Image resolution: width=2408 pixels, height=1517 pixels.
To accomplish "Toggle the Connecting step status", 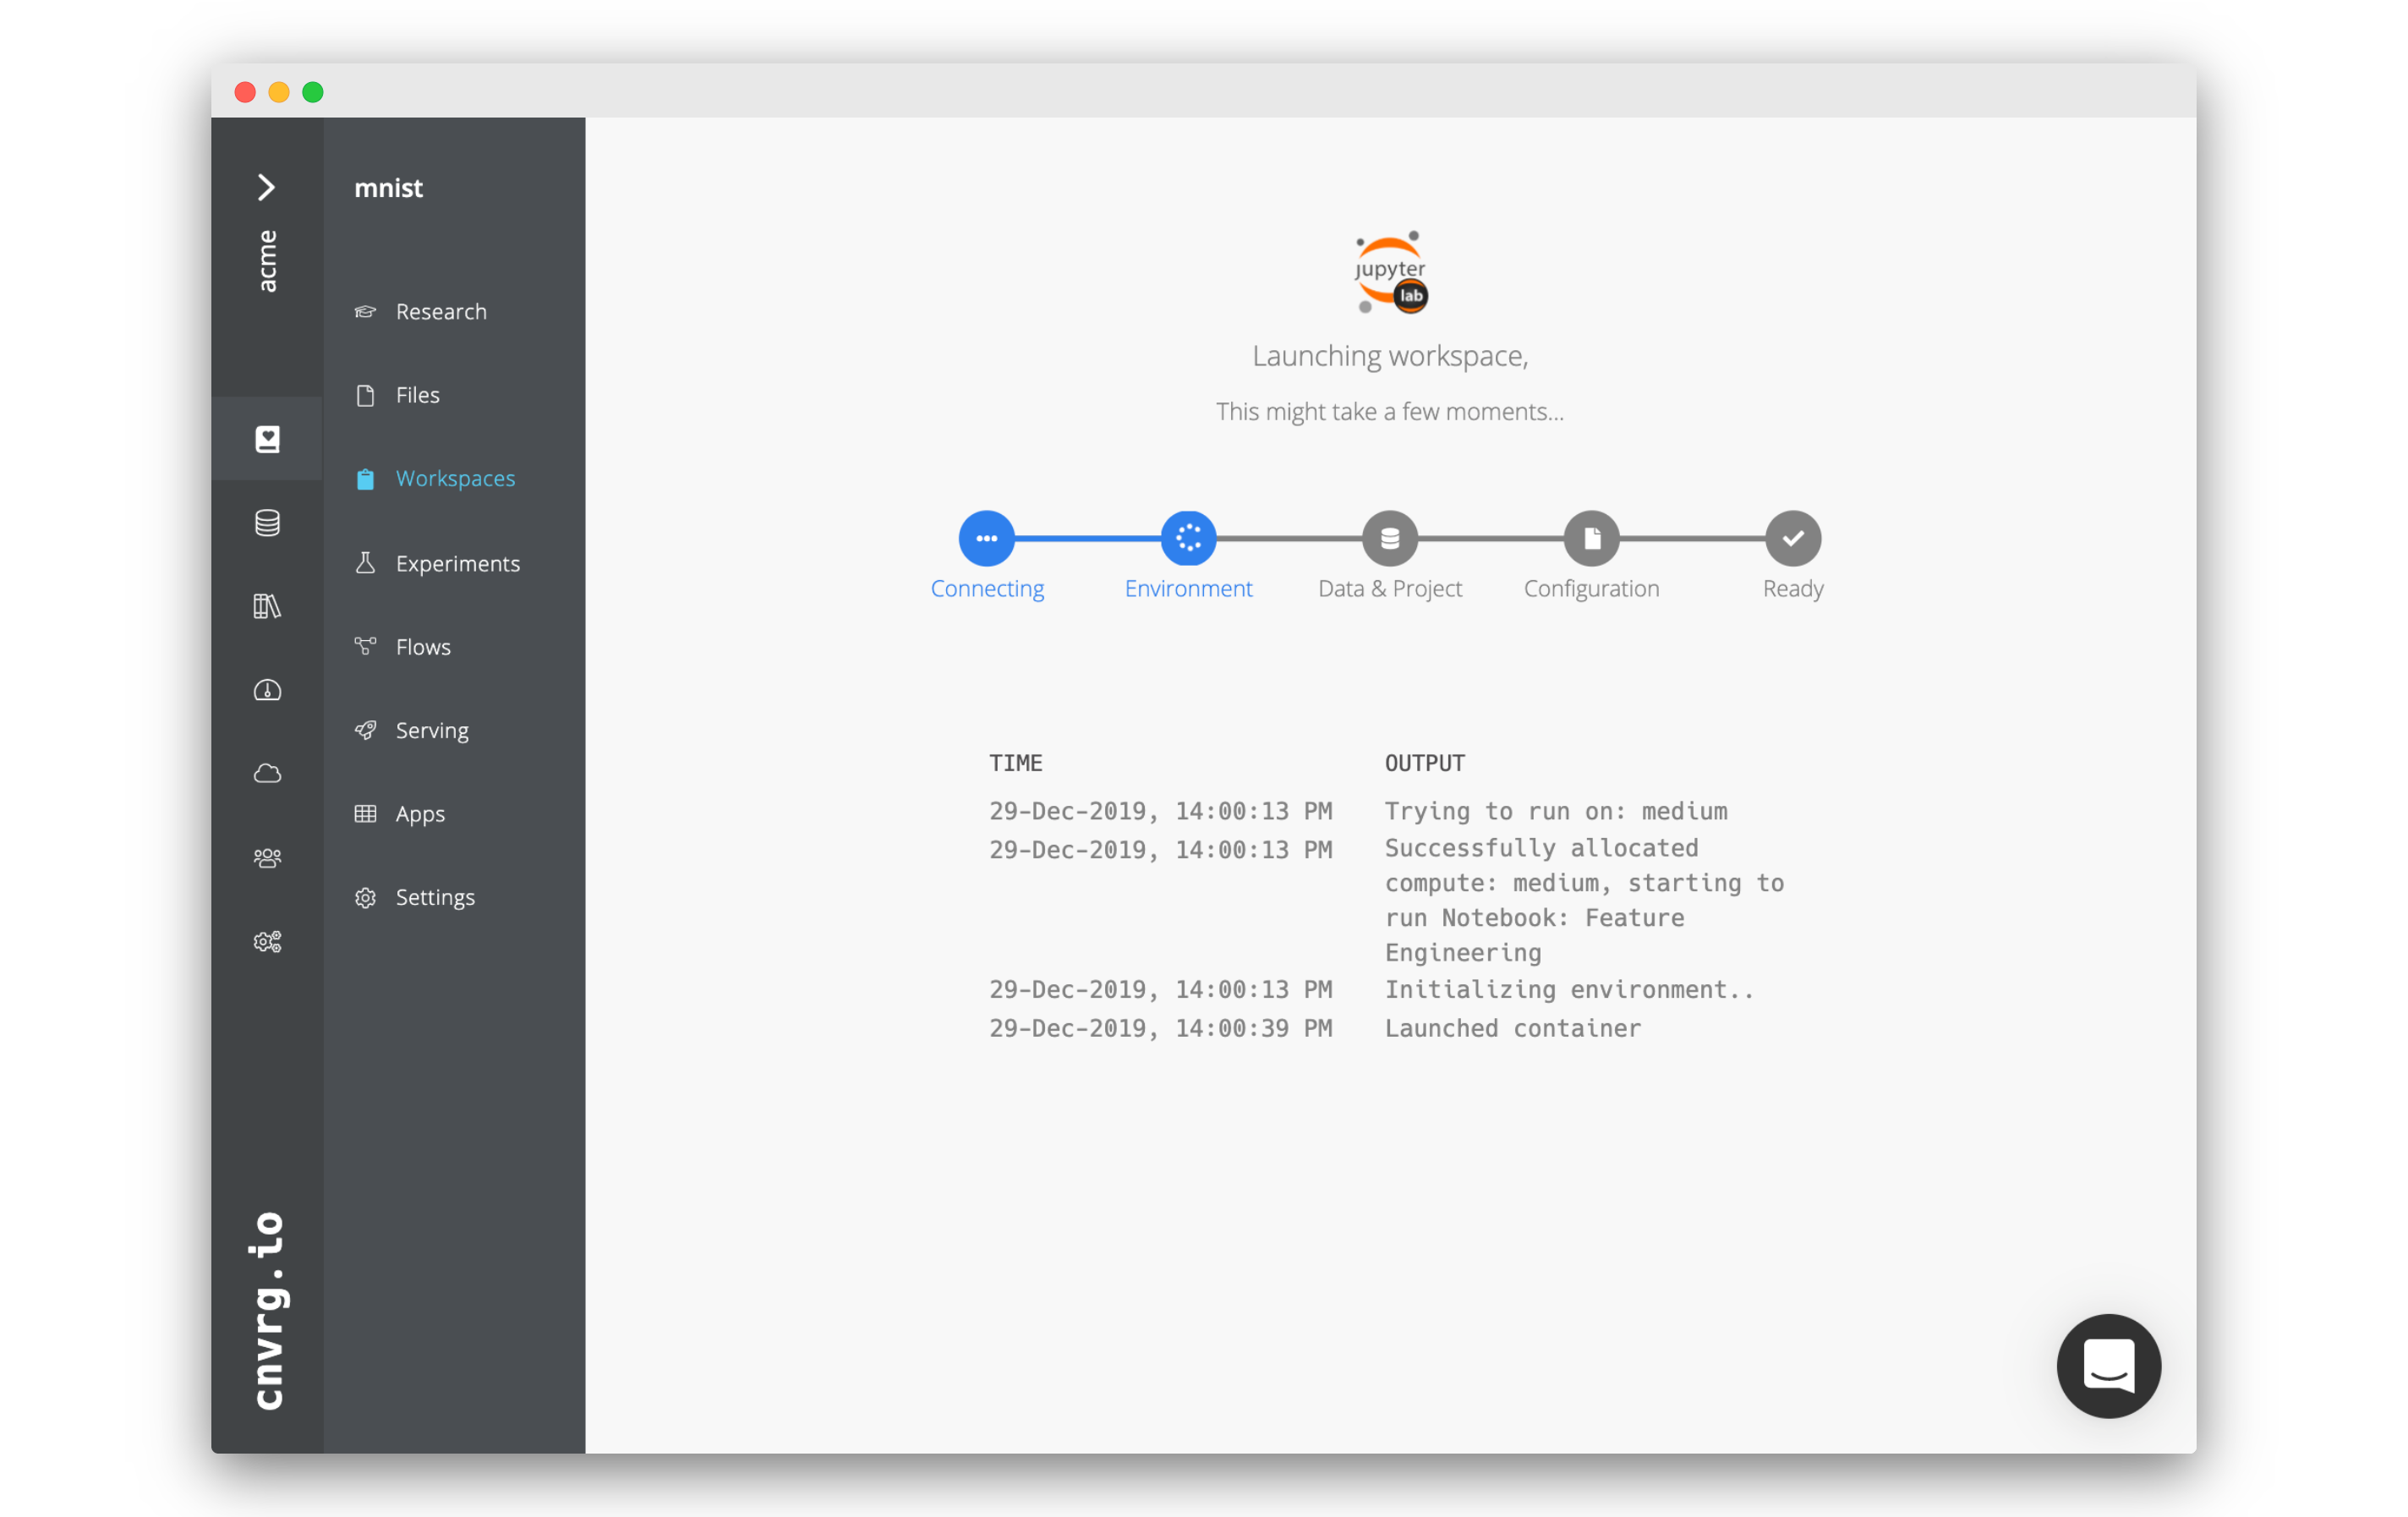I will tap(984, 537).
